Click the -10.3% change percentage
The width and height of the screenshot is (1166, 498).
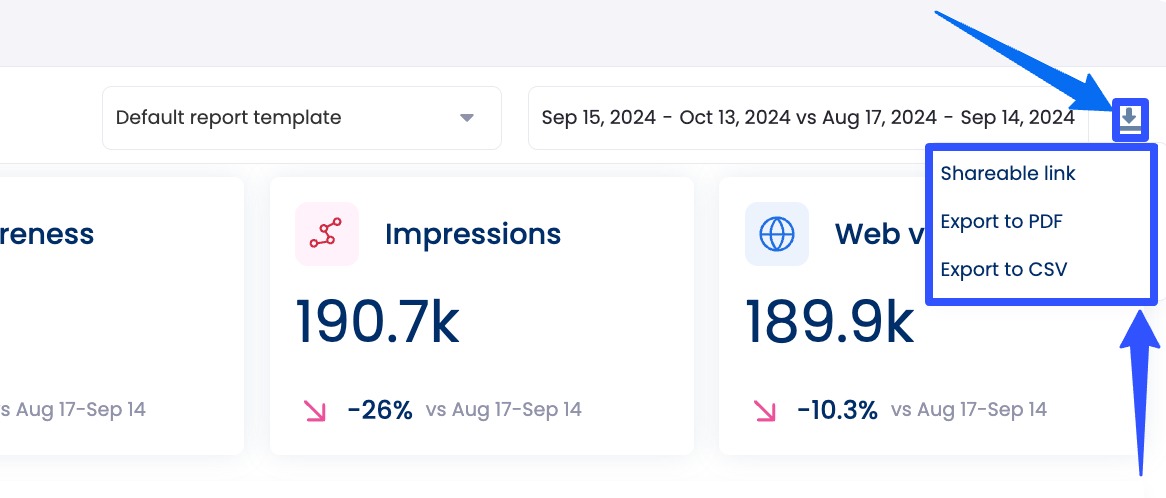837,409
